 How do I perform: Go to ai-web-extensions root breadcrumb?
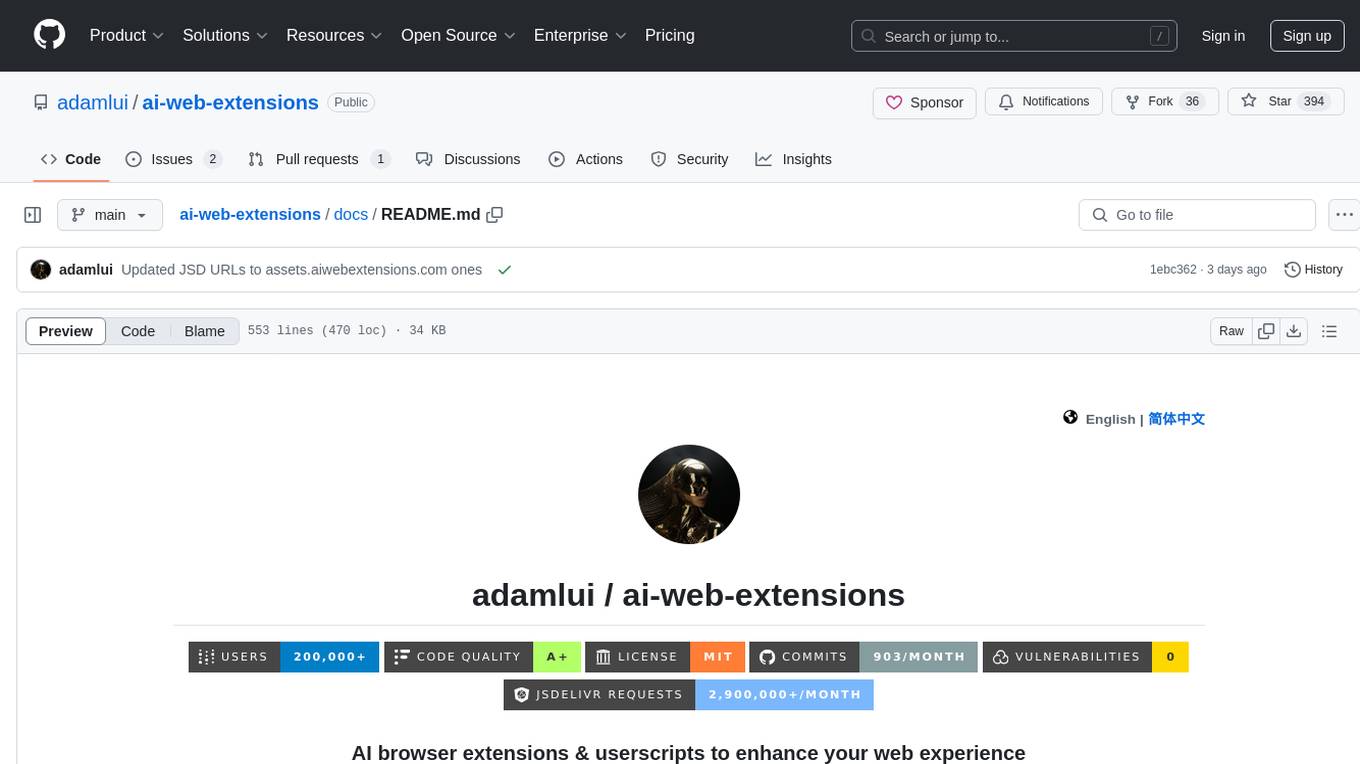tap(250, 214)
